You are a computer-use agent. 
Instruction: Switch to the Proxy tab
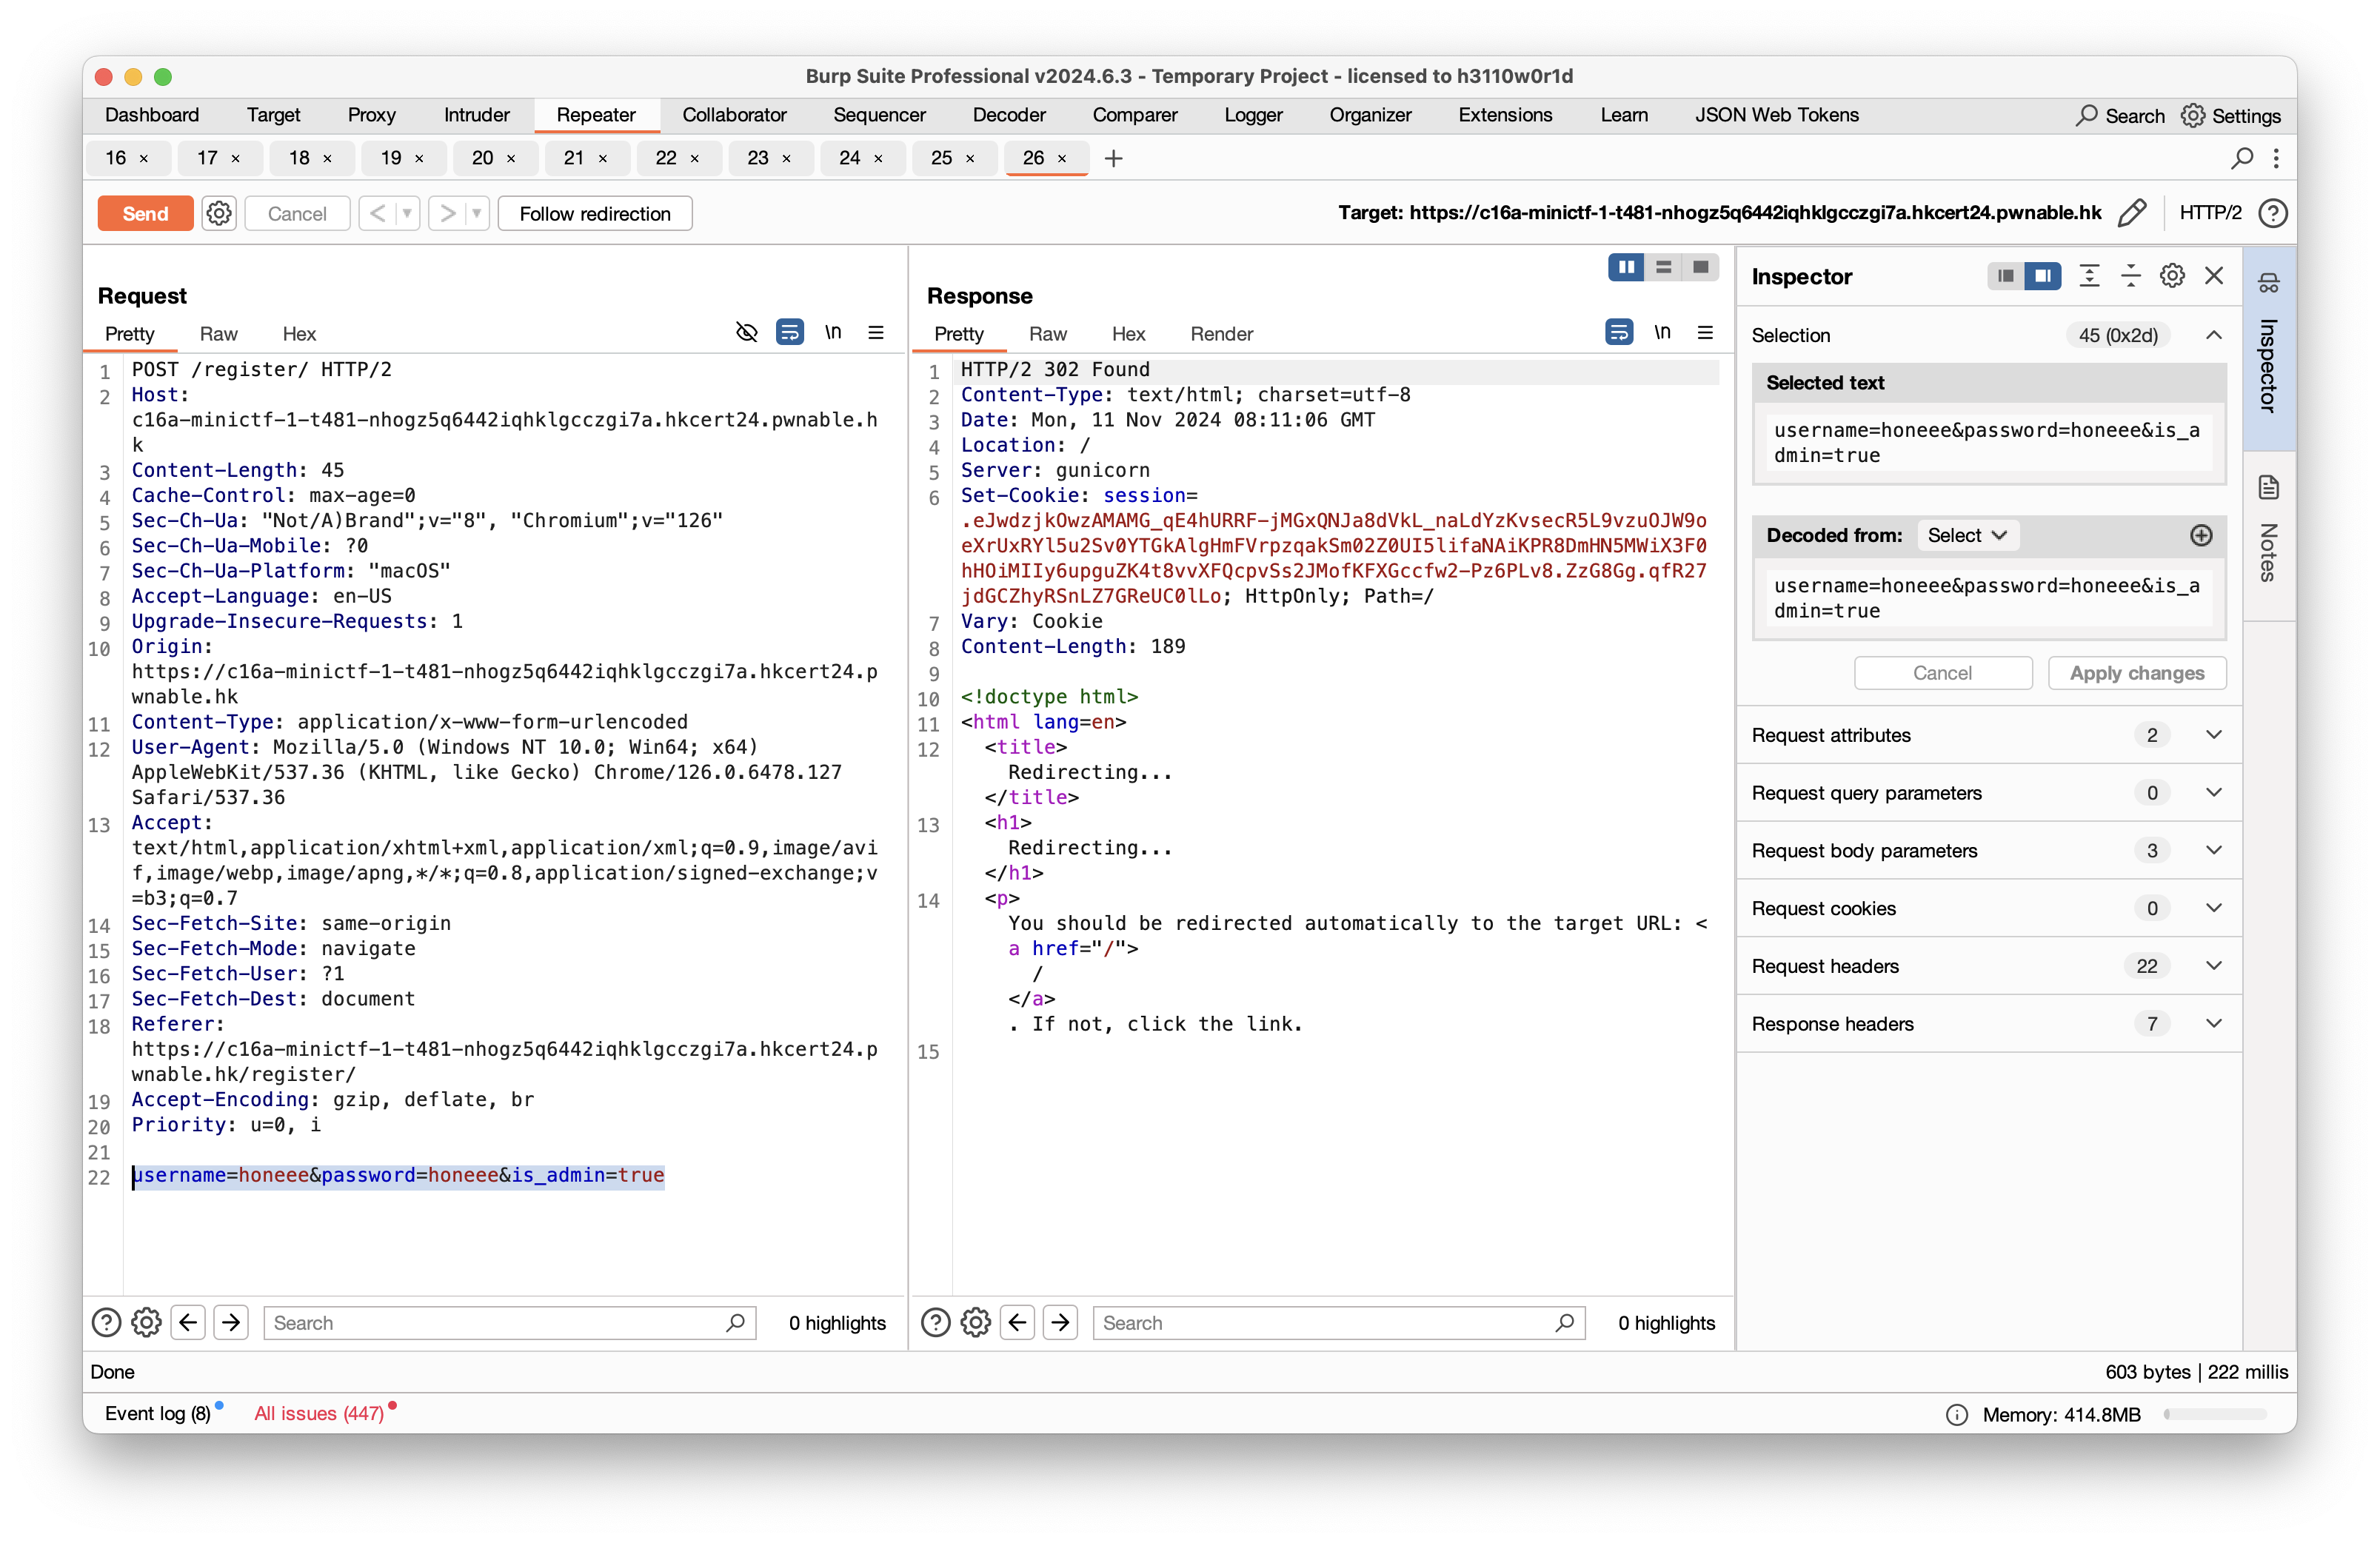(x=371, y=115)
